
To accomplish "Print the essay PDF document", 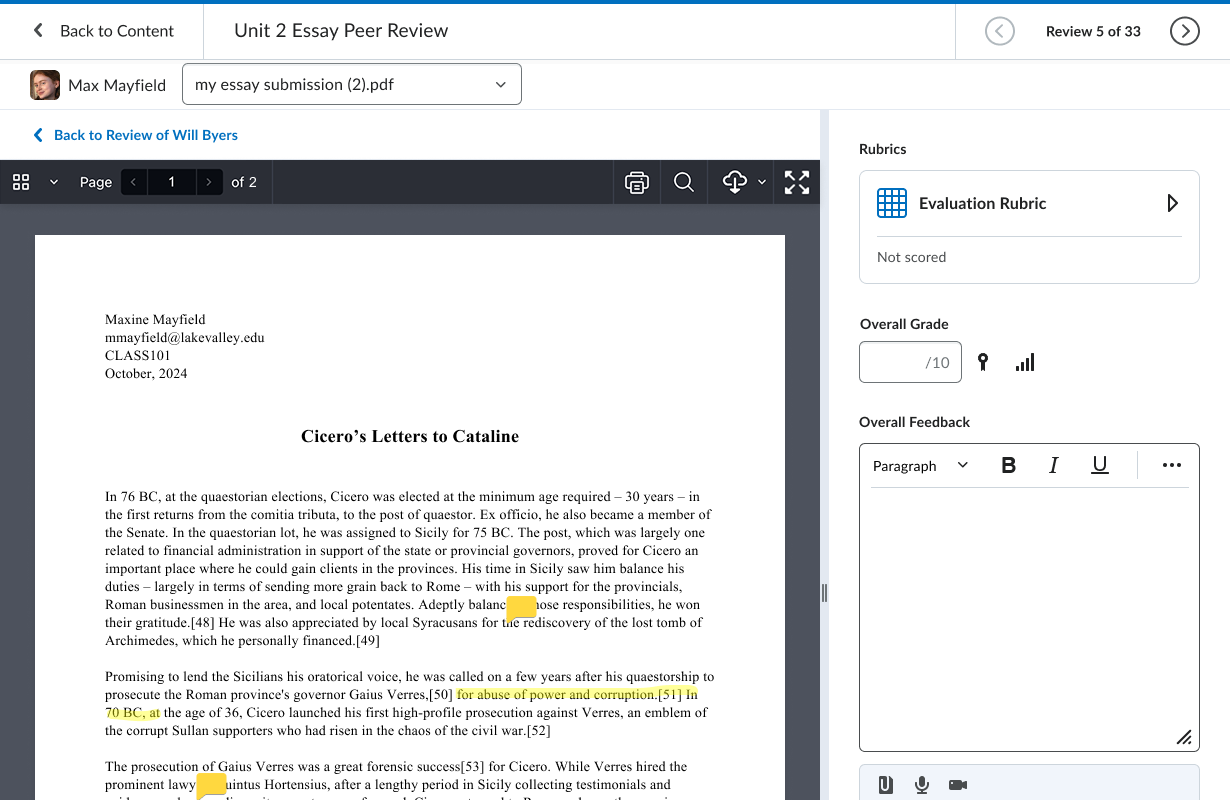I will (x=636, y=182).
